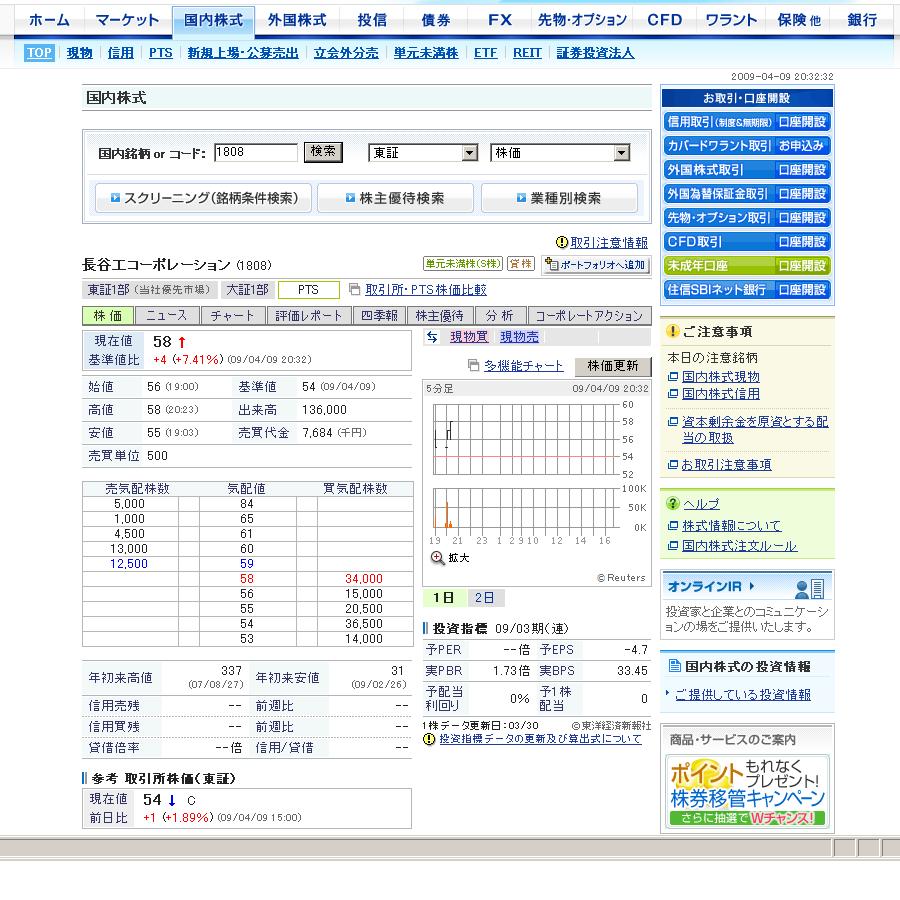Click the magnifier icon to enlarge the chart
Screen dimensions: 900x900
tap(437, 558)
